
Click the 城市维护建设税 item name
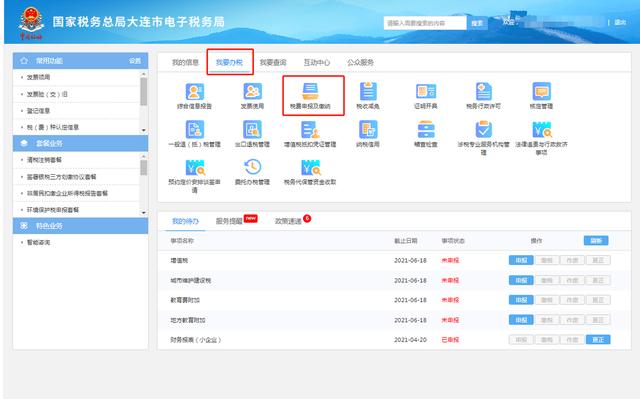[x=191, y=280]
